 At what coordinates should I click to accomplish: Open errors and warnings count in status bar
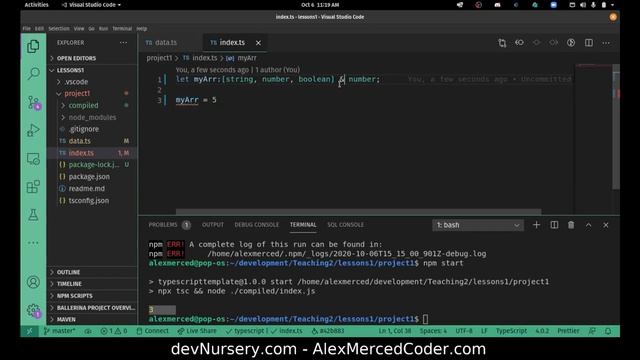coord(114,331)
